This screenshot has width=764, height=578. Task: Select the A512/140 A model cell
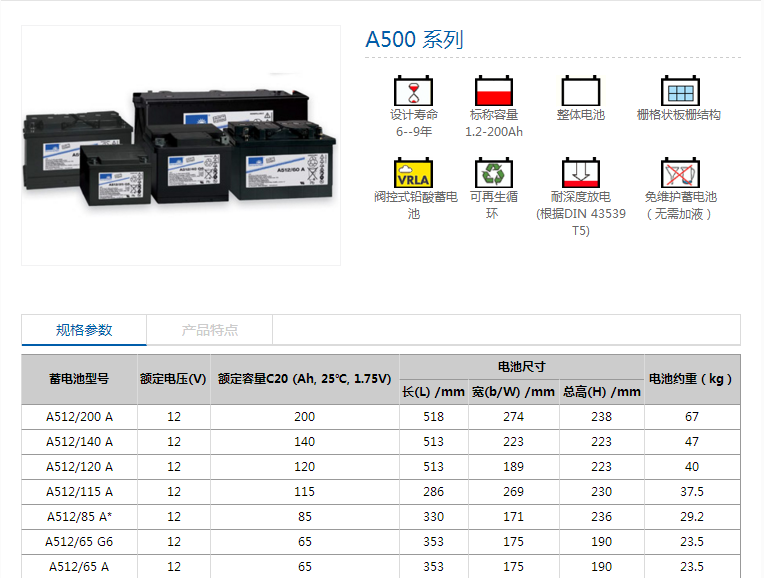[x=79, y=441]
